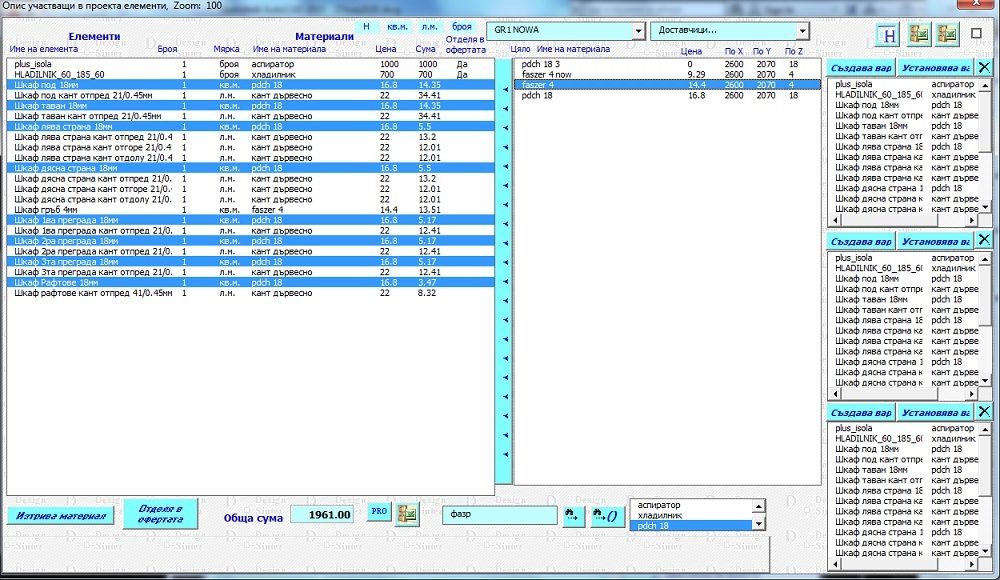Click the Excel export icon beside PRO

tap(407, 514)
